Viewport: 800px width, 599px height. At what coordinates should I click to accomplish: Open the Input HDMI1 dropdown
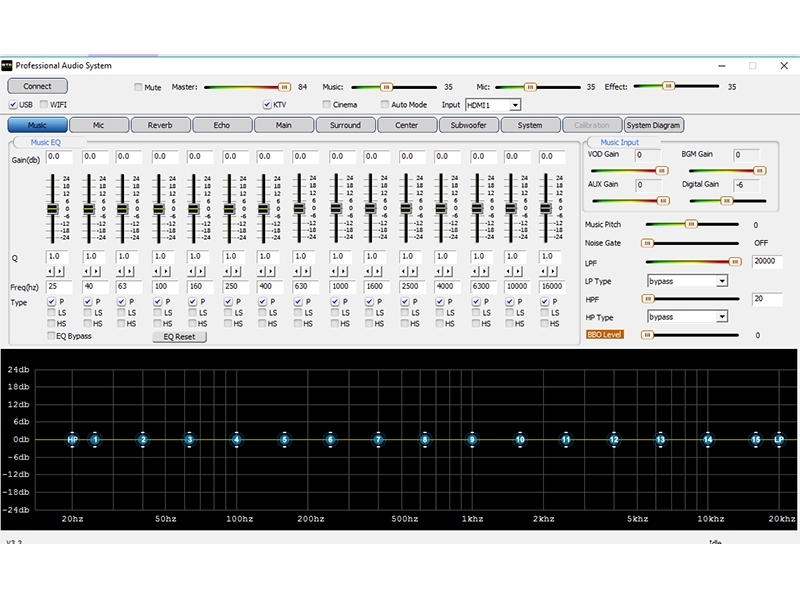coord(515,105)
